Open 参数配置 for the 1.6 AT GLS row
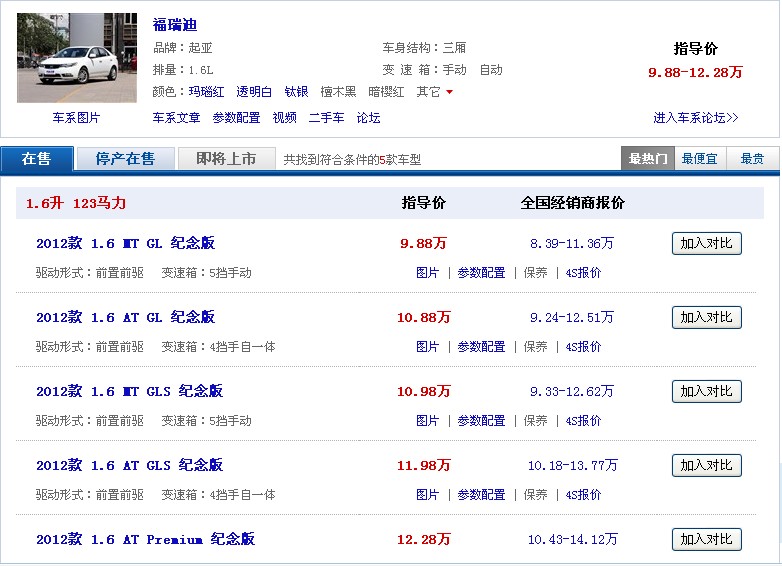The height and width of the screenshot is (566, 782). [481, 495]
